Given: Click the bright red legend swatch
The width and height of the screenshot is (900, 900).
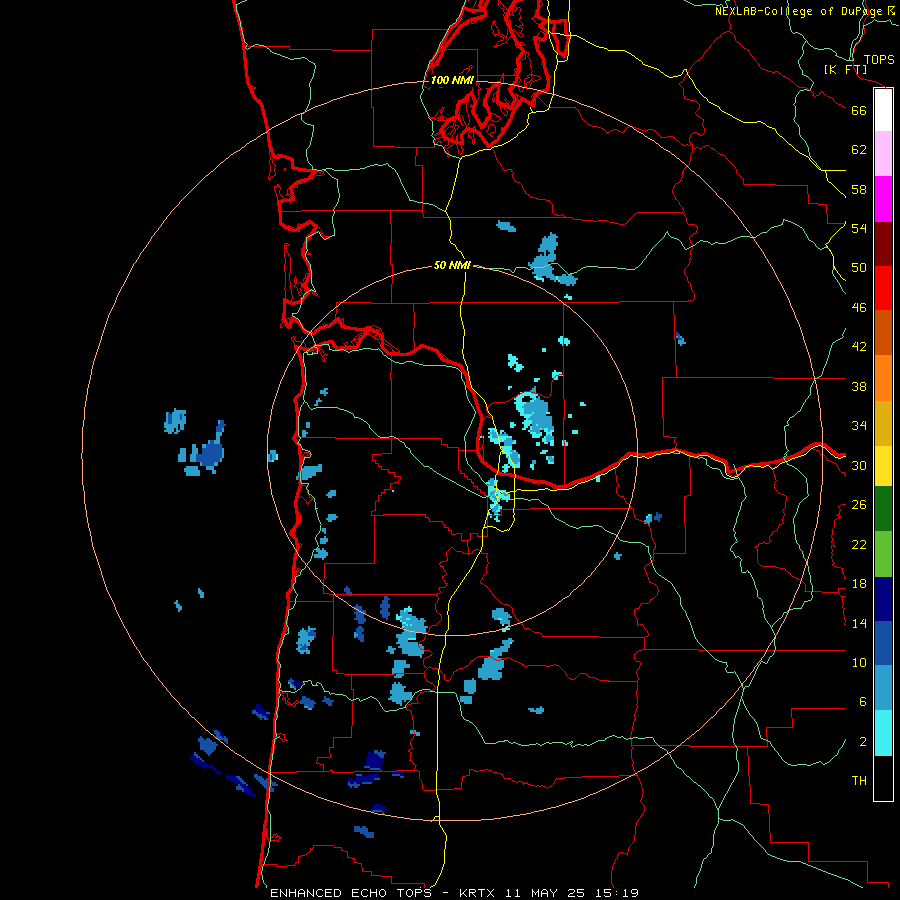Looking at the screenshot, I should pyautogui.click(x=883, y=288).
